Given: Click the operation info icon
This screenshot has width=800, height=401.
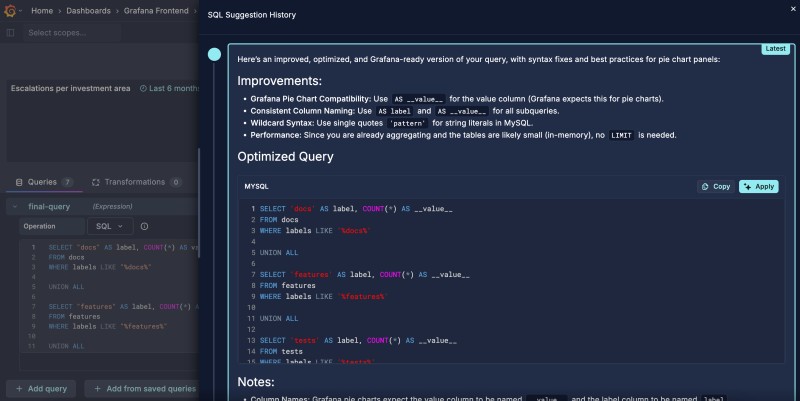Looking at the screenshot, I should click(144, 226).
